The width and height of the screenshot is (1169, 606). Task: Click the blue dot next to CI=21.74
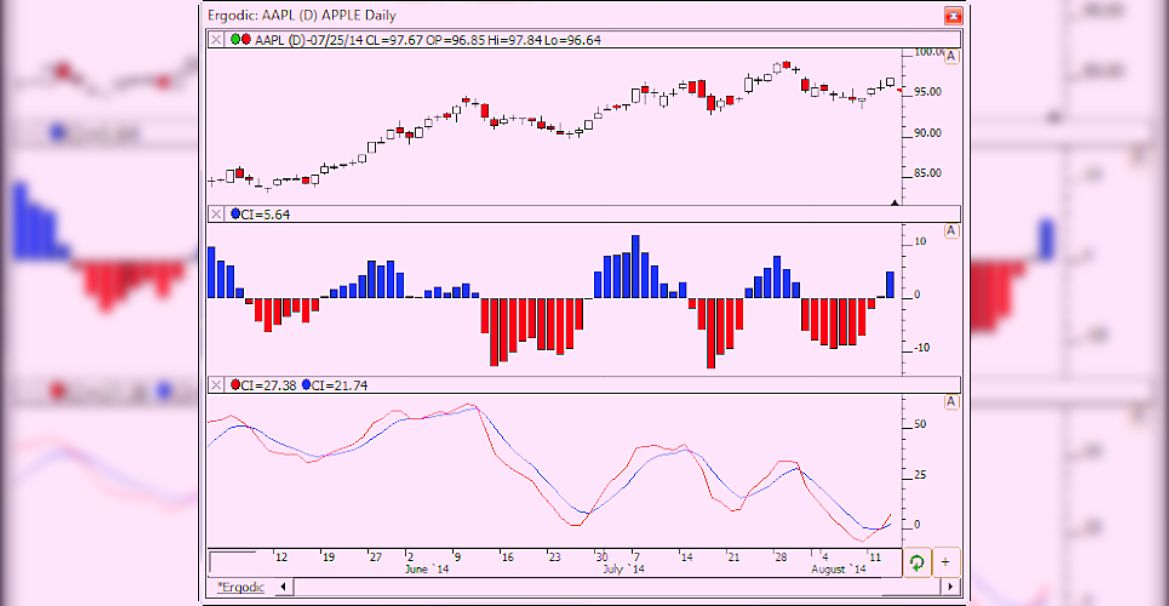(x=307, y=384)
